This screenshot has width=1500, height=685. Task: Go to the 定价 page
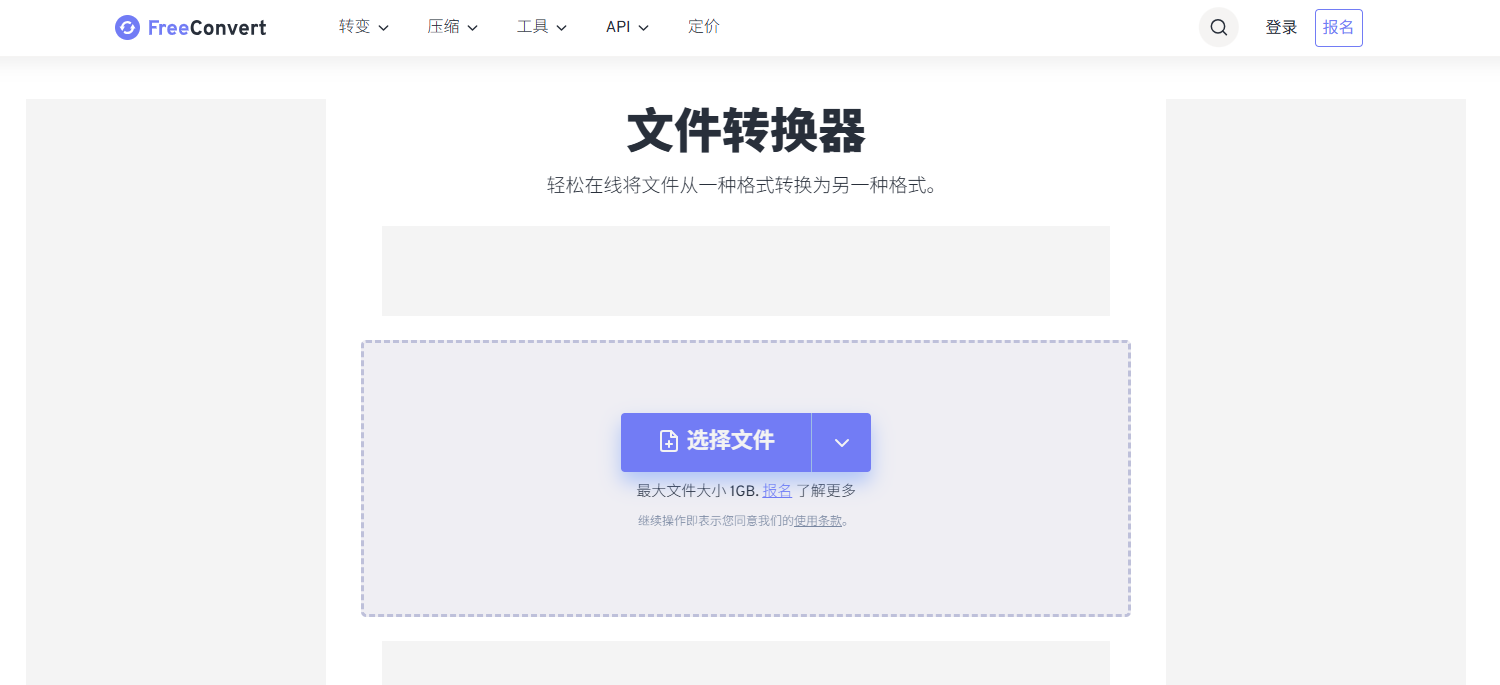[x=704, y=27]
